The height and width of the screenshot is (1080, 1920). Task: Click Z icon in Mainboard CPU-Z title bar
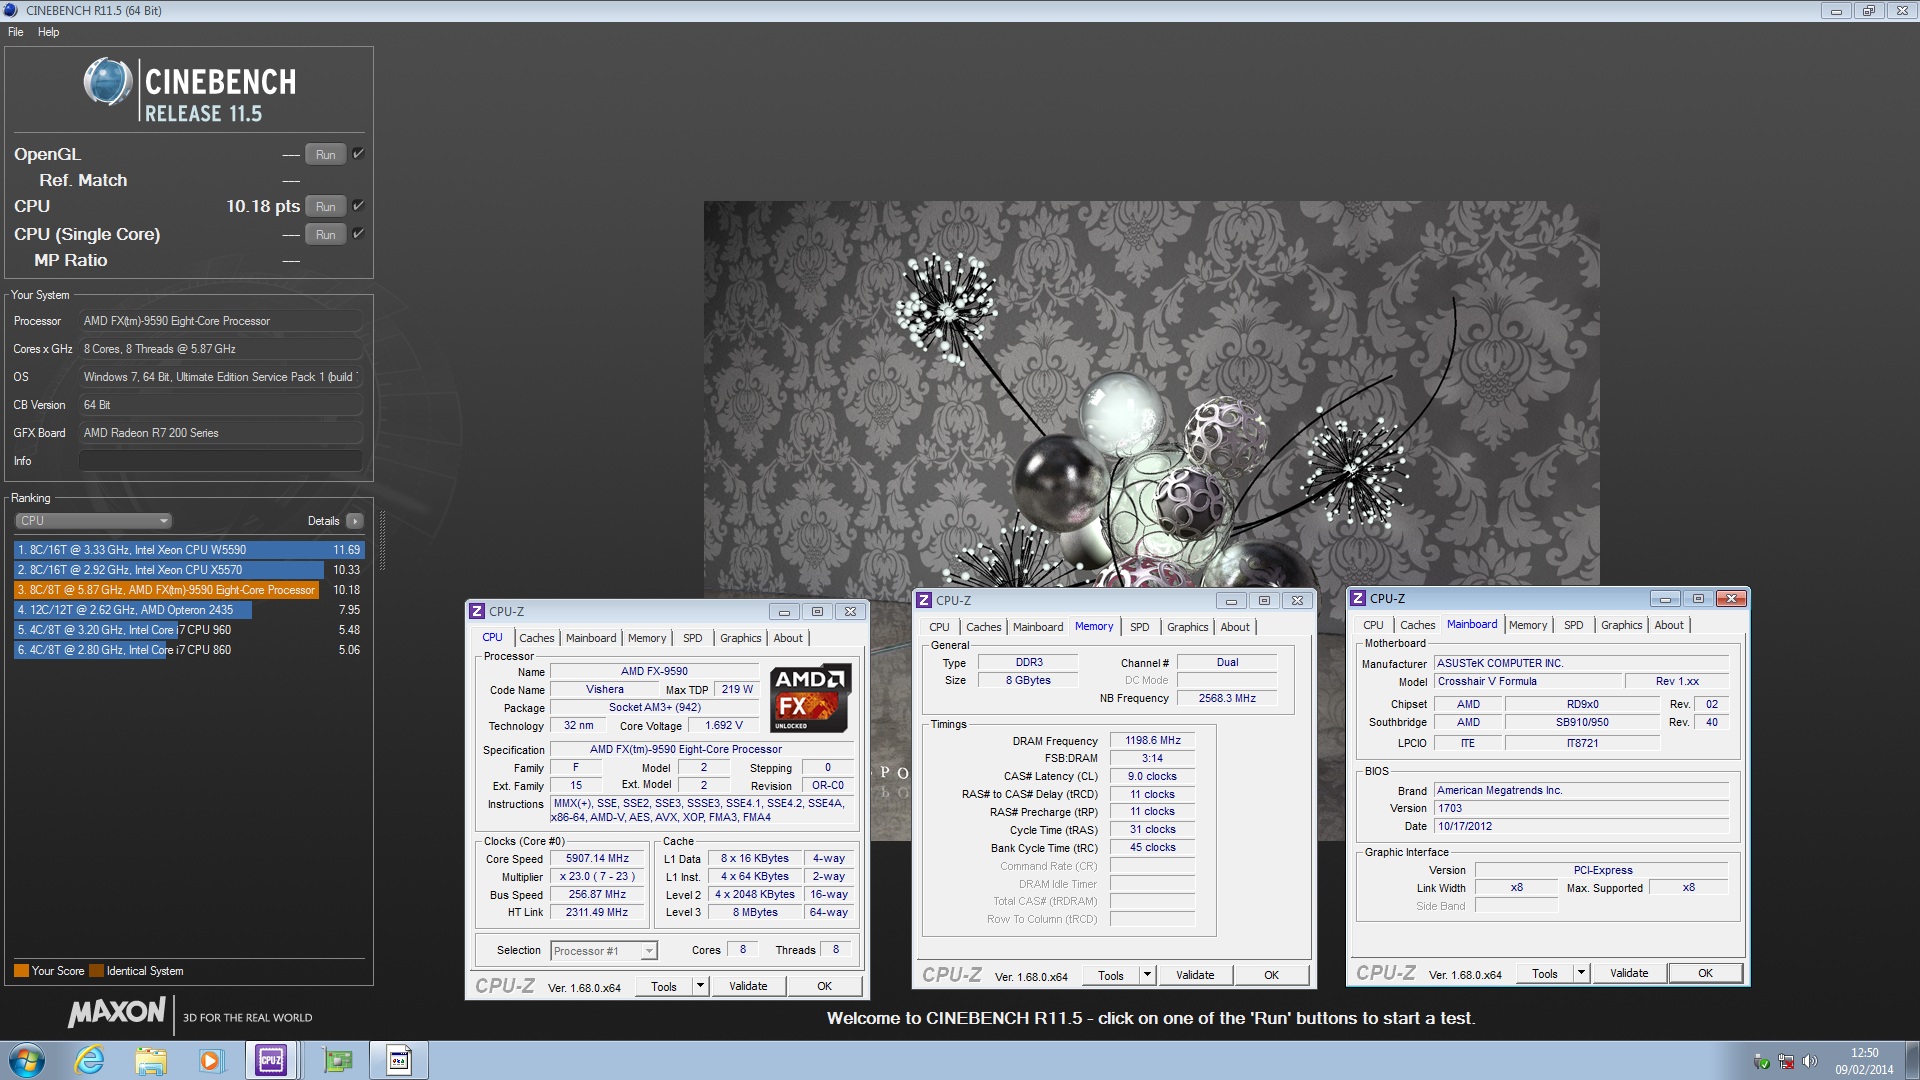(x=1358, y=598)
